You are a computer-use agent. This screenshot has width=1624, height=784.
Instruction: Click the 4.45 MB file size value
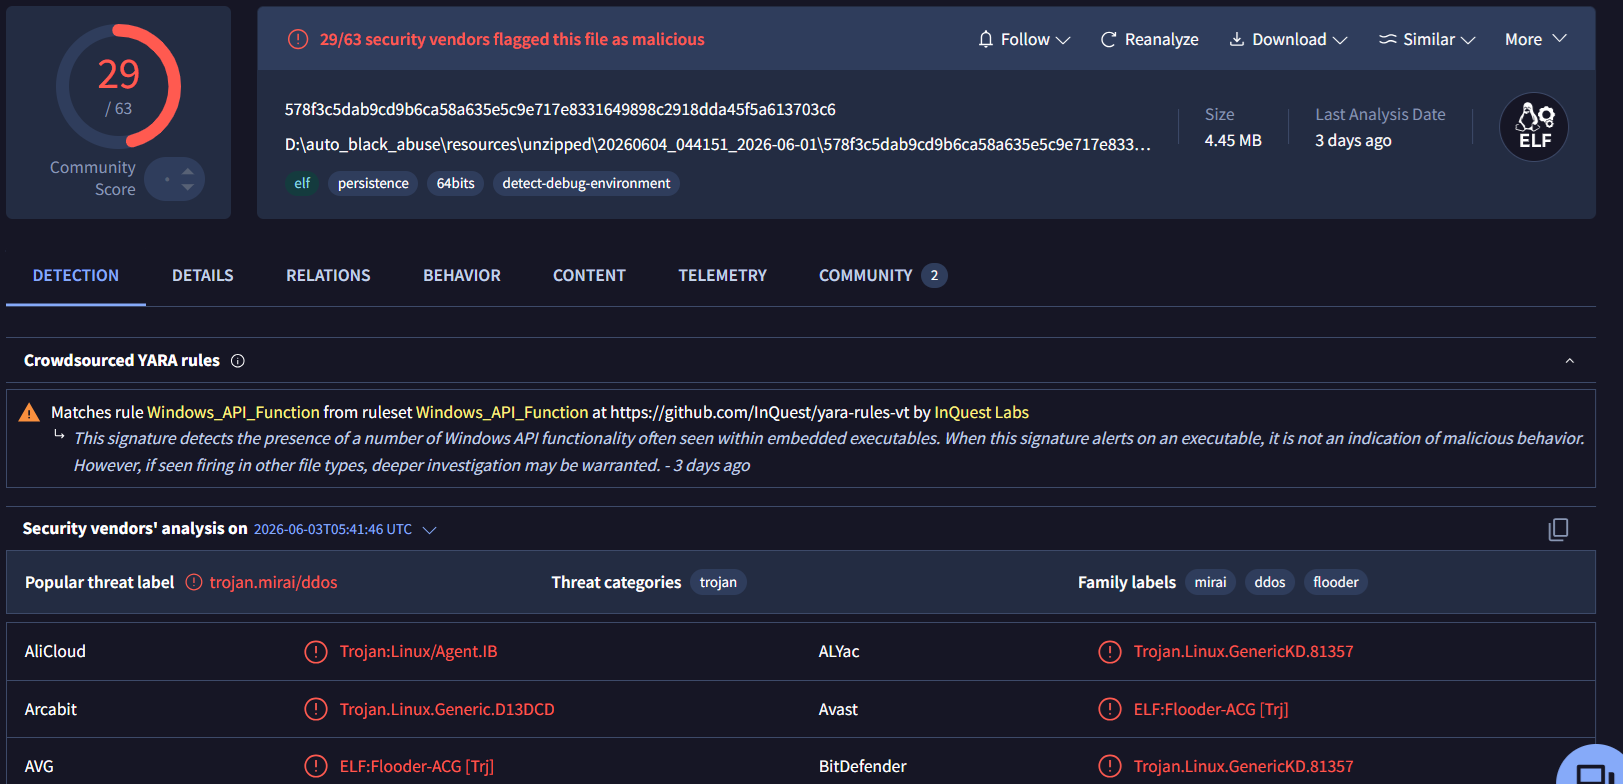click(x=1233, y=141)
